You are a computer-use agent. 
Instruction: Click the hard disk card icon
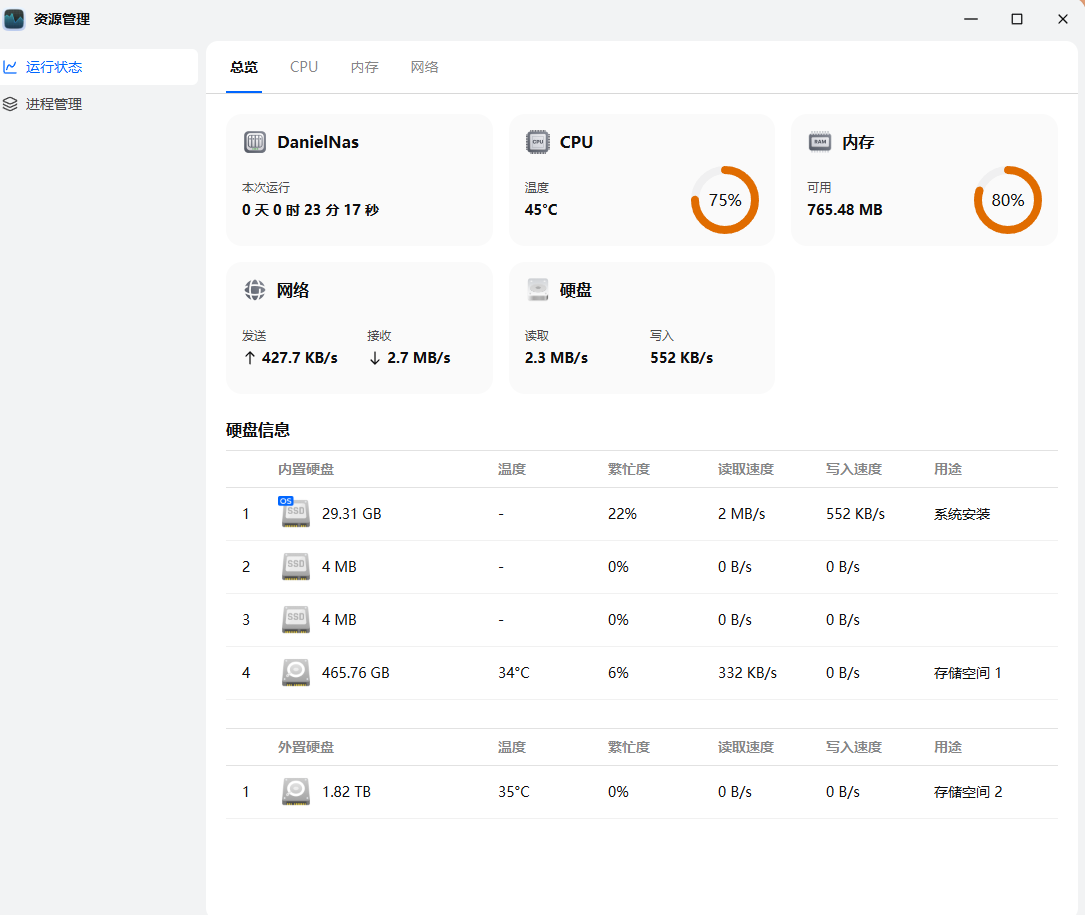point(538,290)
